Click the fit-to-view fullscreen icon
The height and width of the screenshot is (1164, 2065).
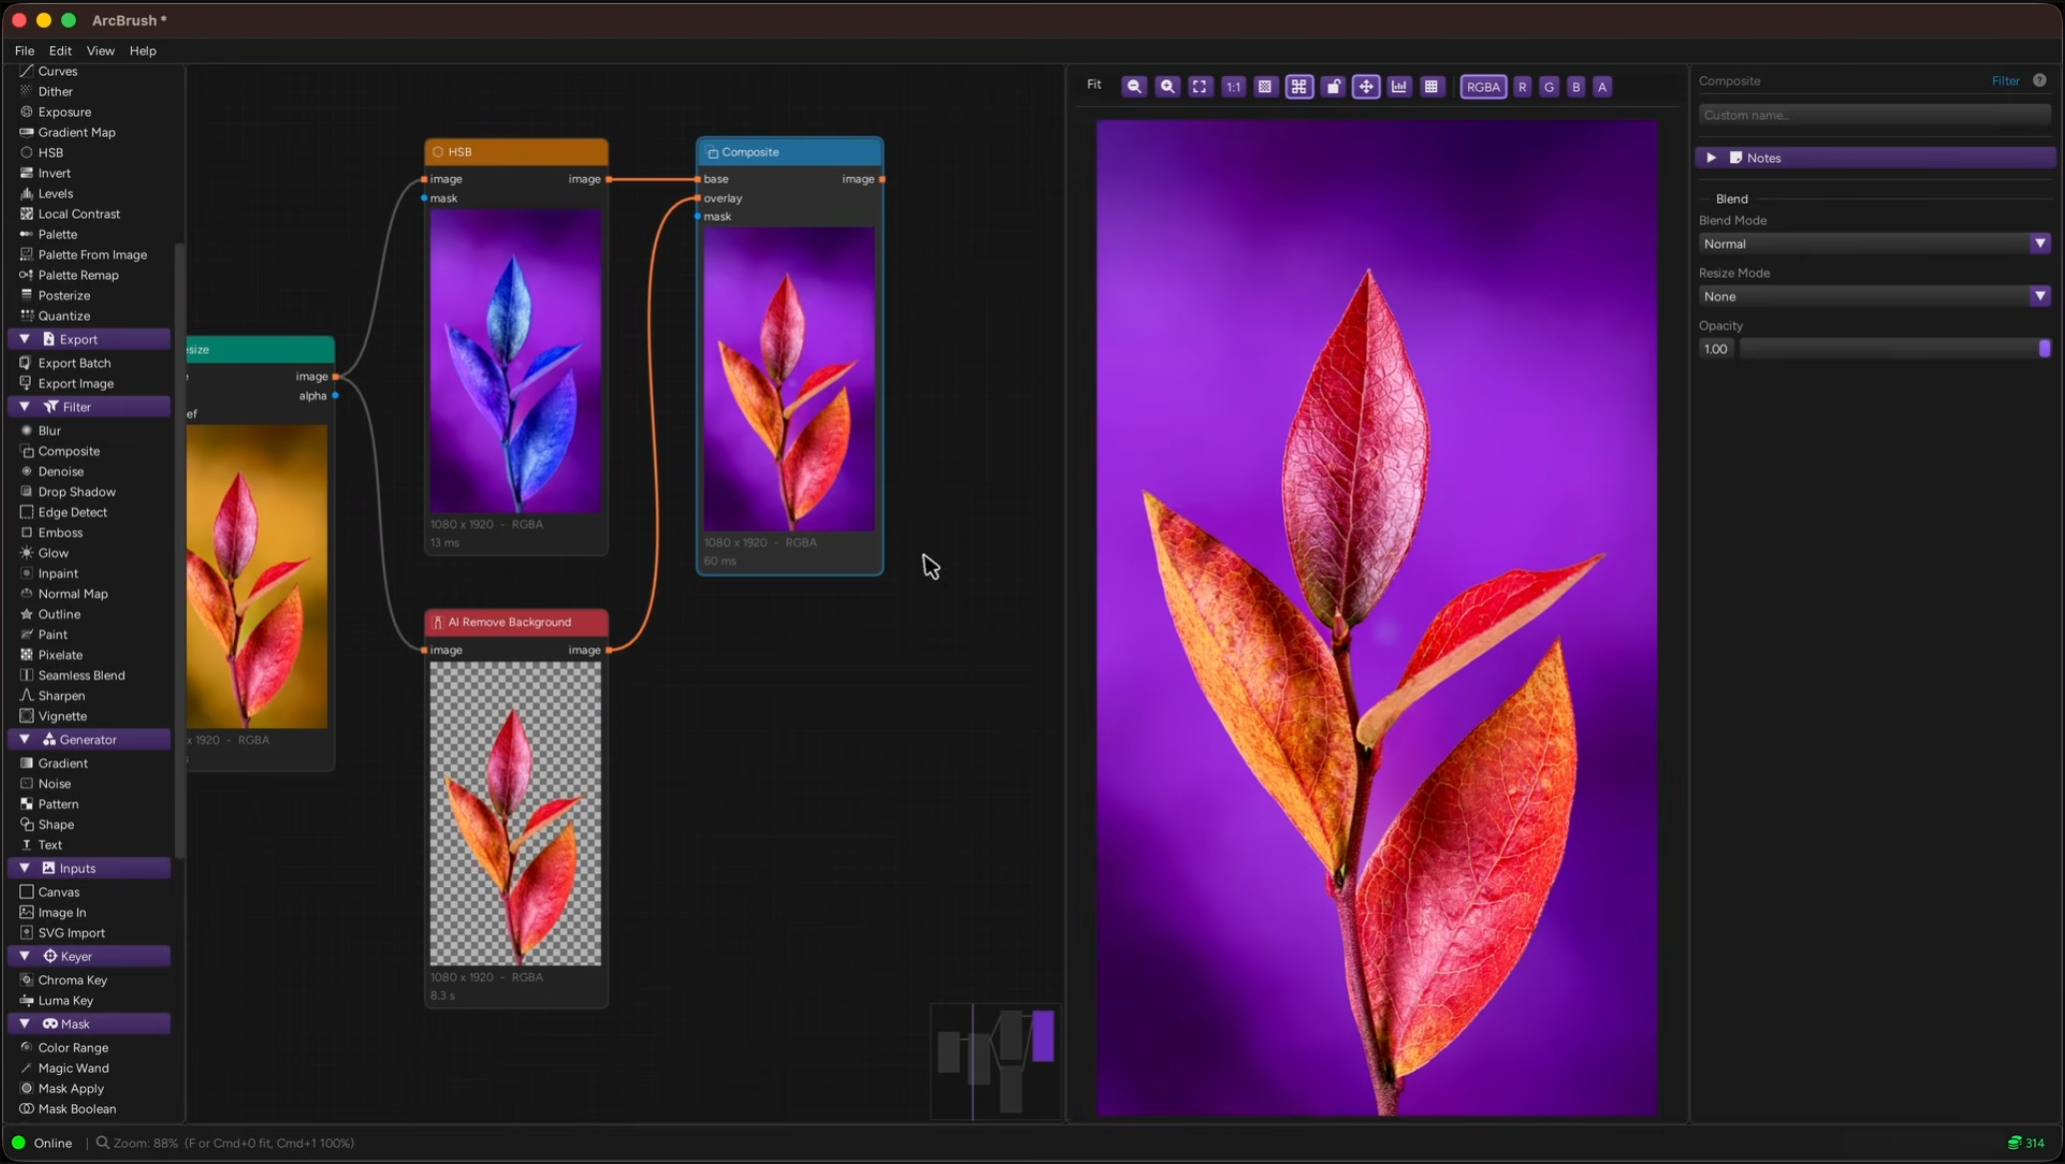pos(1200,87)
